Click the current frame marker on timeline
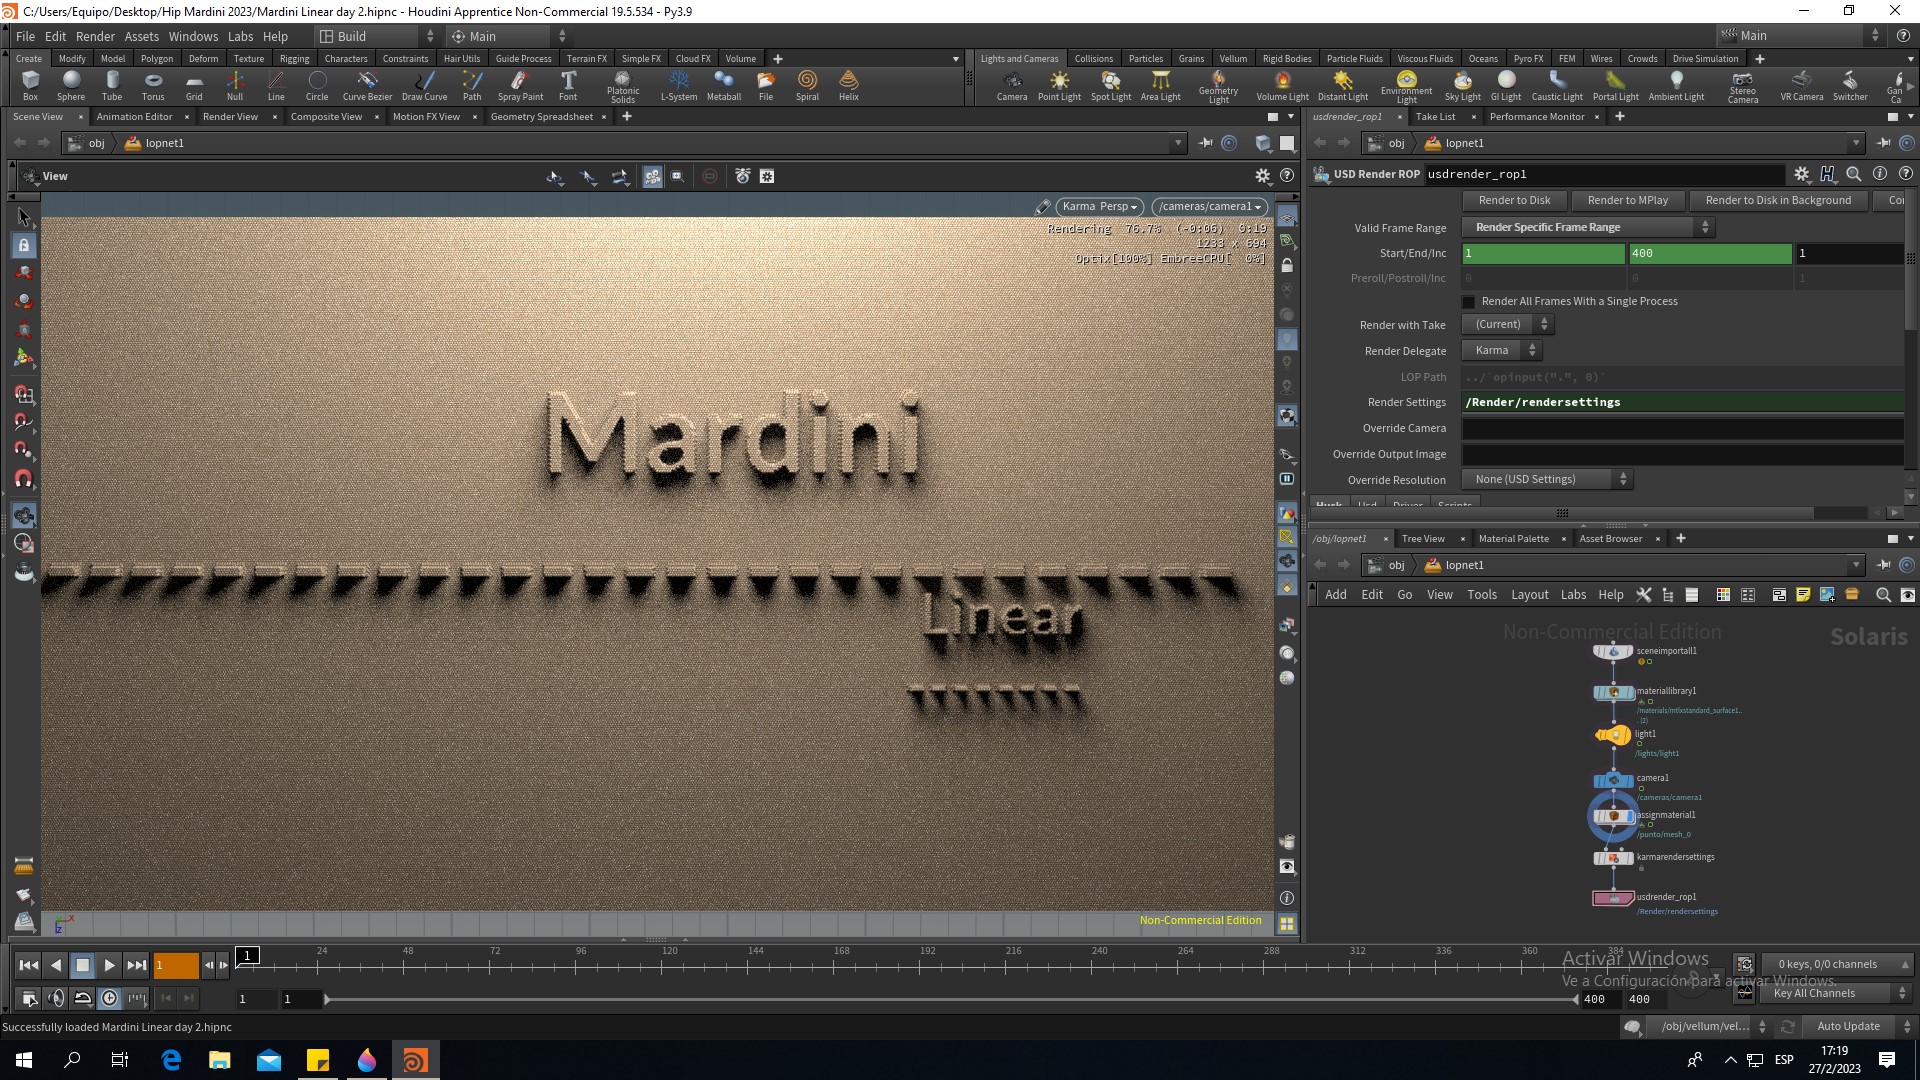The height and width of the screenshot is (1080, 1920). pos(247,956)
